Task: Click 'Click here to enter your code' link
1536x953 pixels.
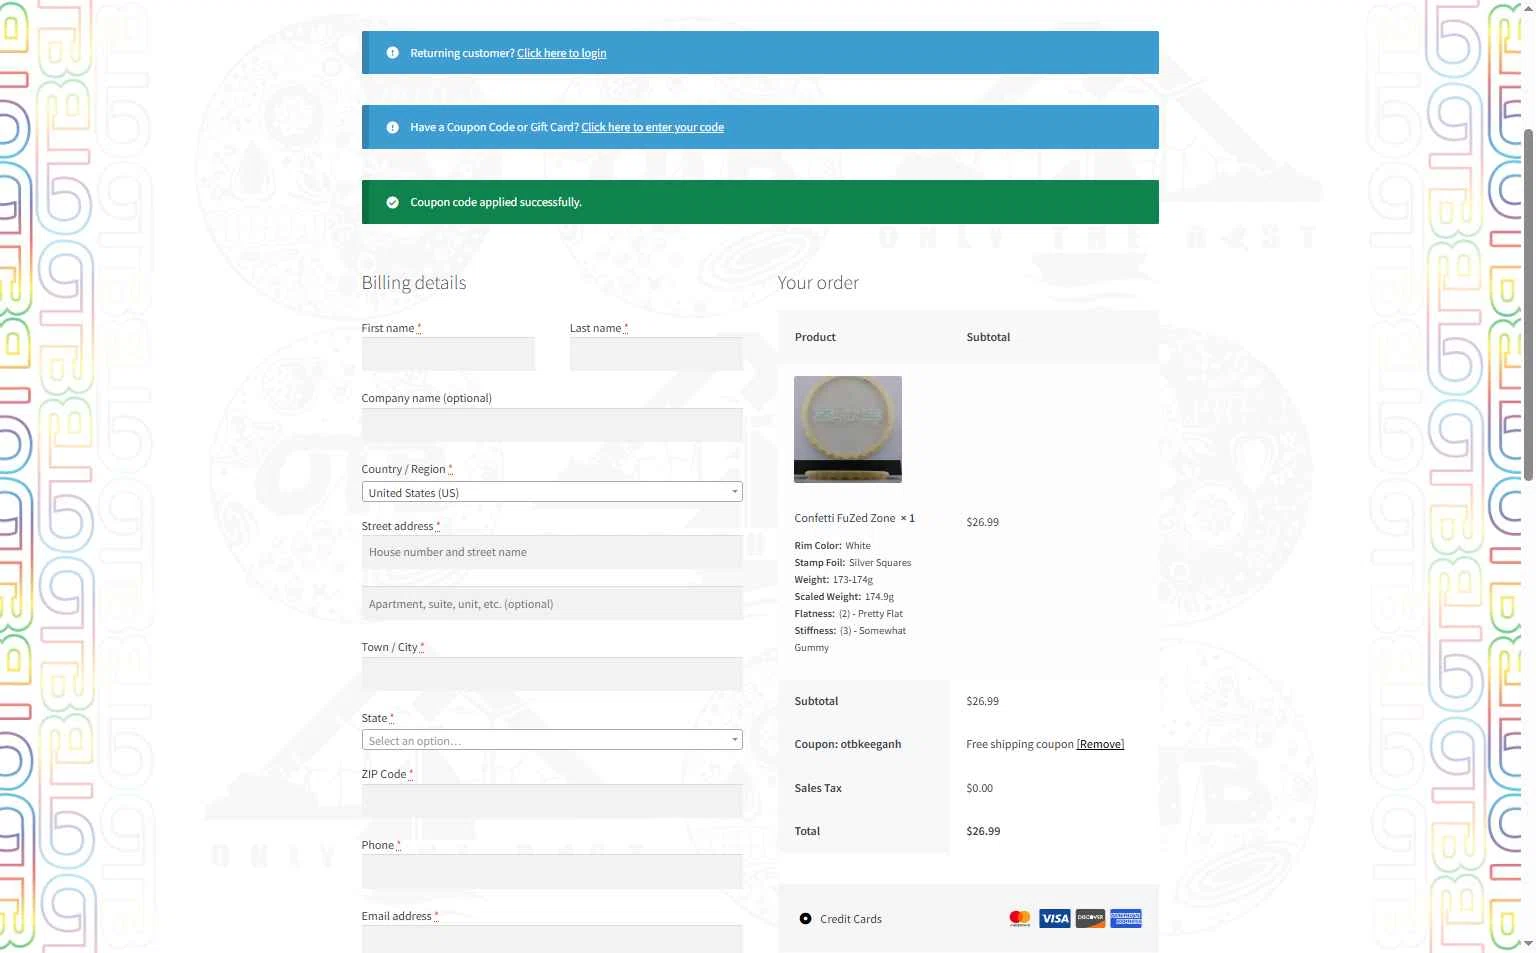Action: click(652, 127)
